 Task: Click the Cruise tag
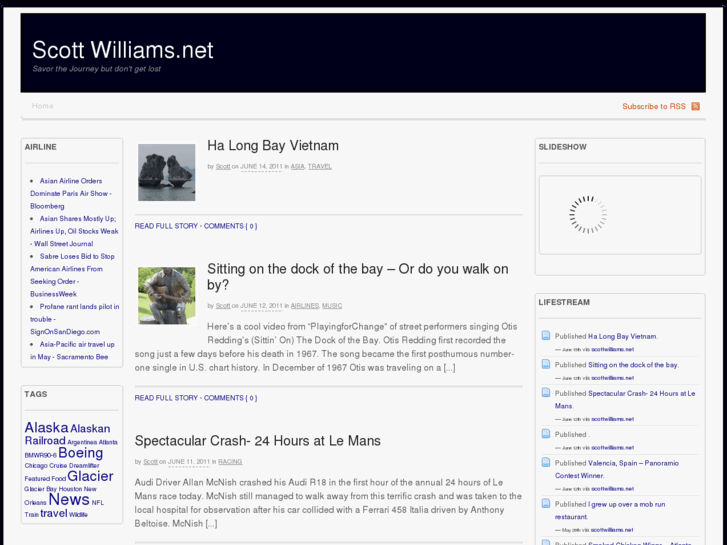coord(58,466)
